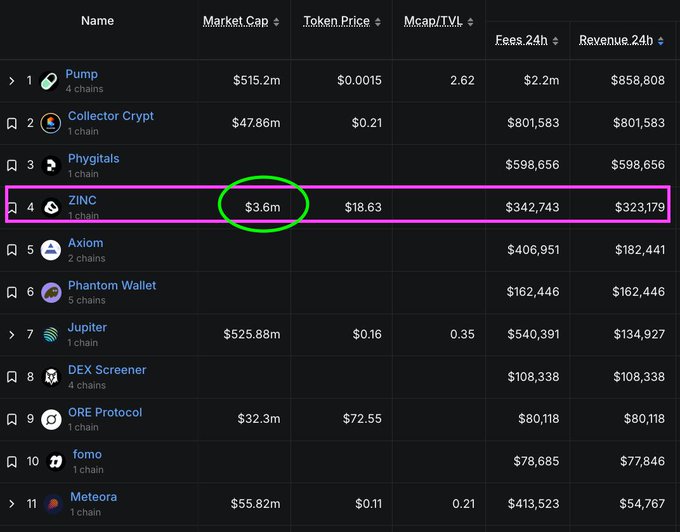Viewport: 680px width, 532px height.
Task: Click the Jupiter logo icon
Action: 51,335
